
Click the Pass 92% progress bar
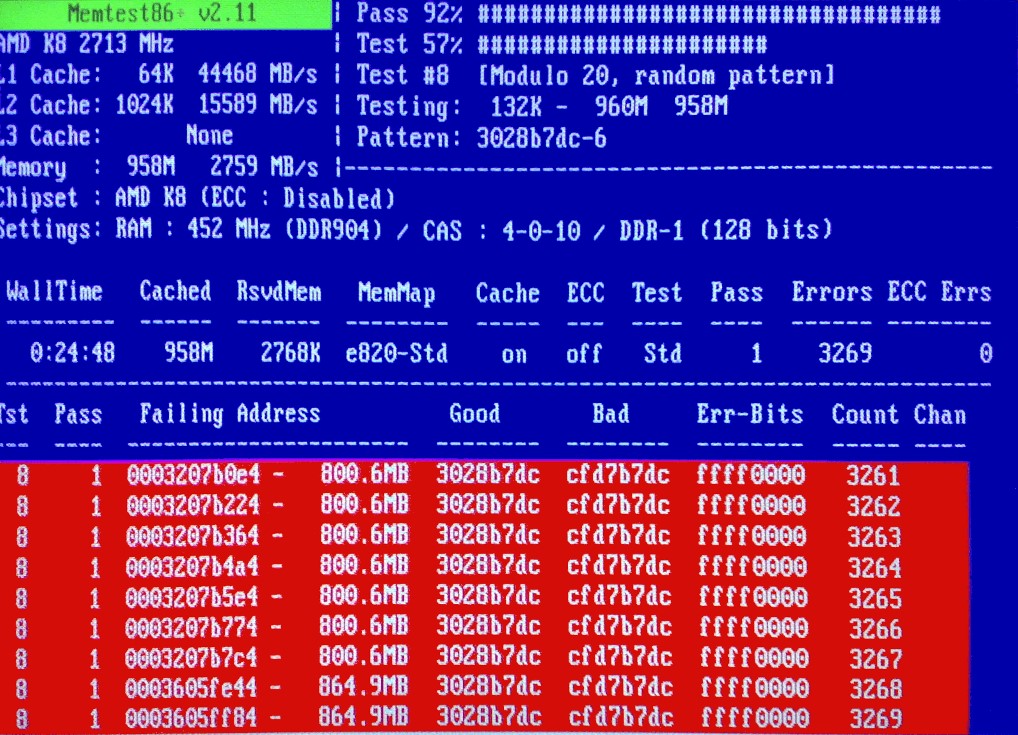(709, 15)
